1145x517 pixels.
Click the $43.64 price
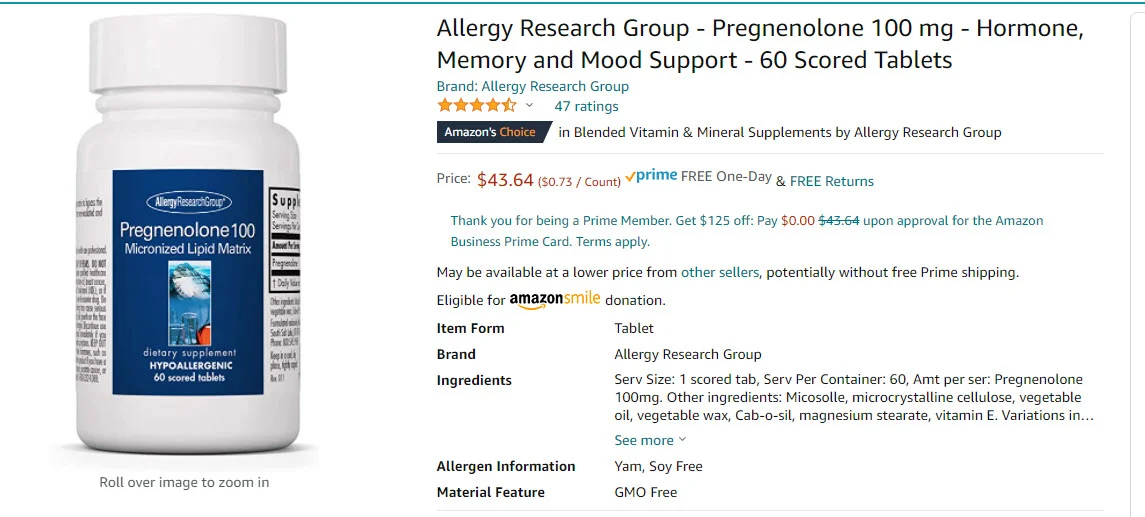click(x=505, y=180)
